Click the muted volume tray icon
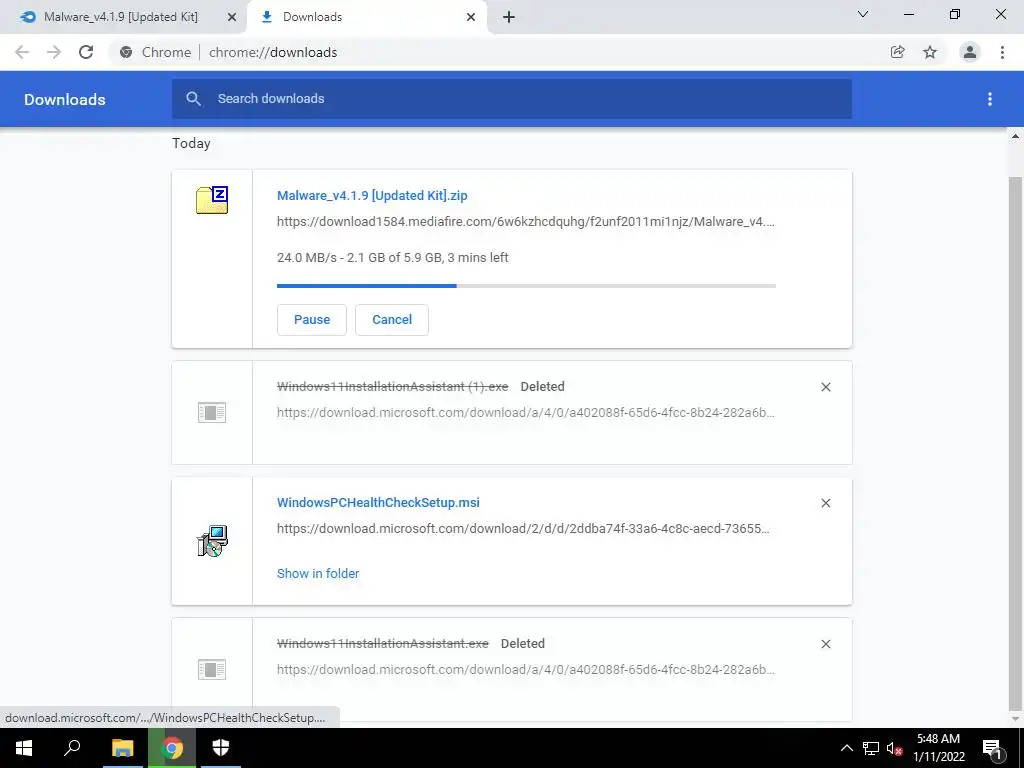Viewport: 1024px width, 768px height. point(894,748)
